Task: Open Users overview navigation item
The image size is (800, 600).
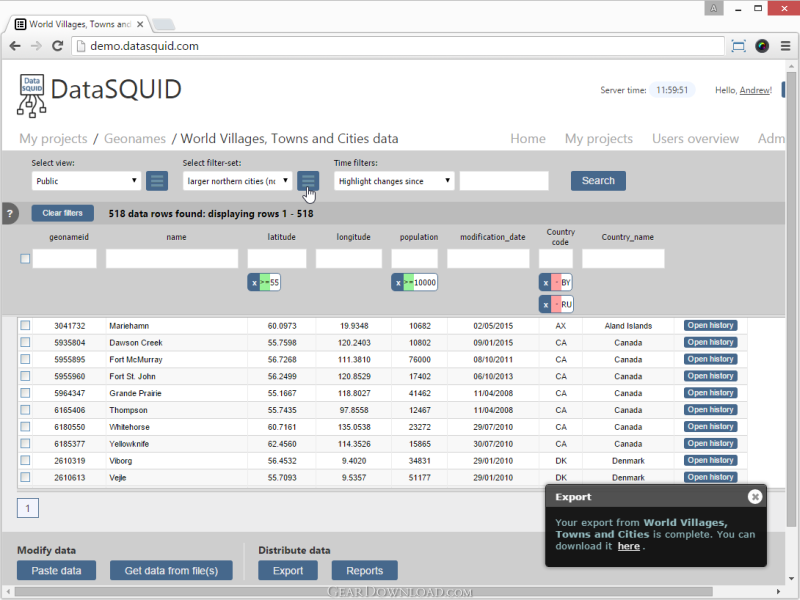Action: 695,138
